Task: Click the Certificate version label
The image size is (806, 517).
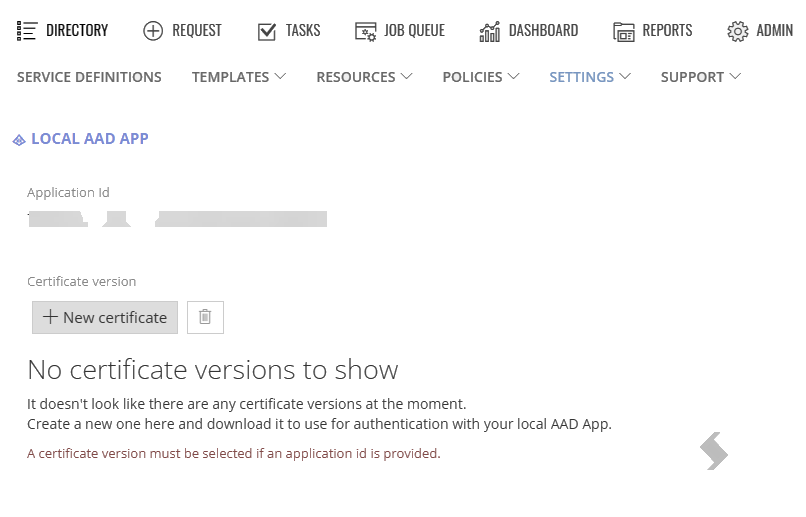Action: tap(82, 282)
